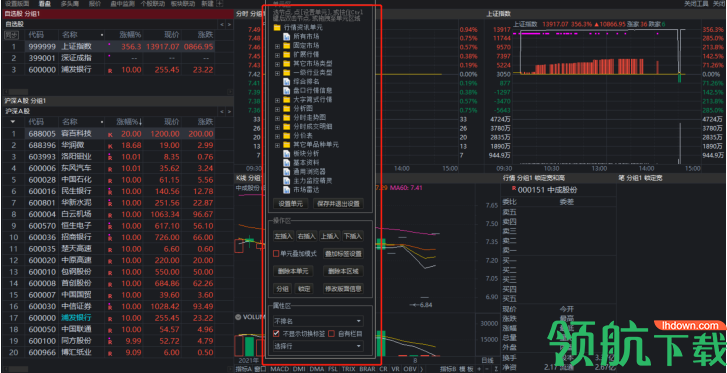Click the round VOLUME indicator settings icon
Image resolution: width=727 pixels, height=373 pixels.
(x=238, y=317)
